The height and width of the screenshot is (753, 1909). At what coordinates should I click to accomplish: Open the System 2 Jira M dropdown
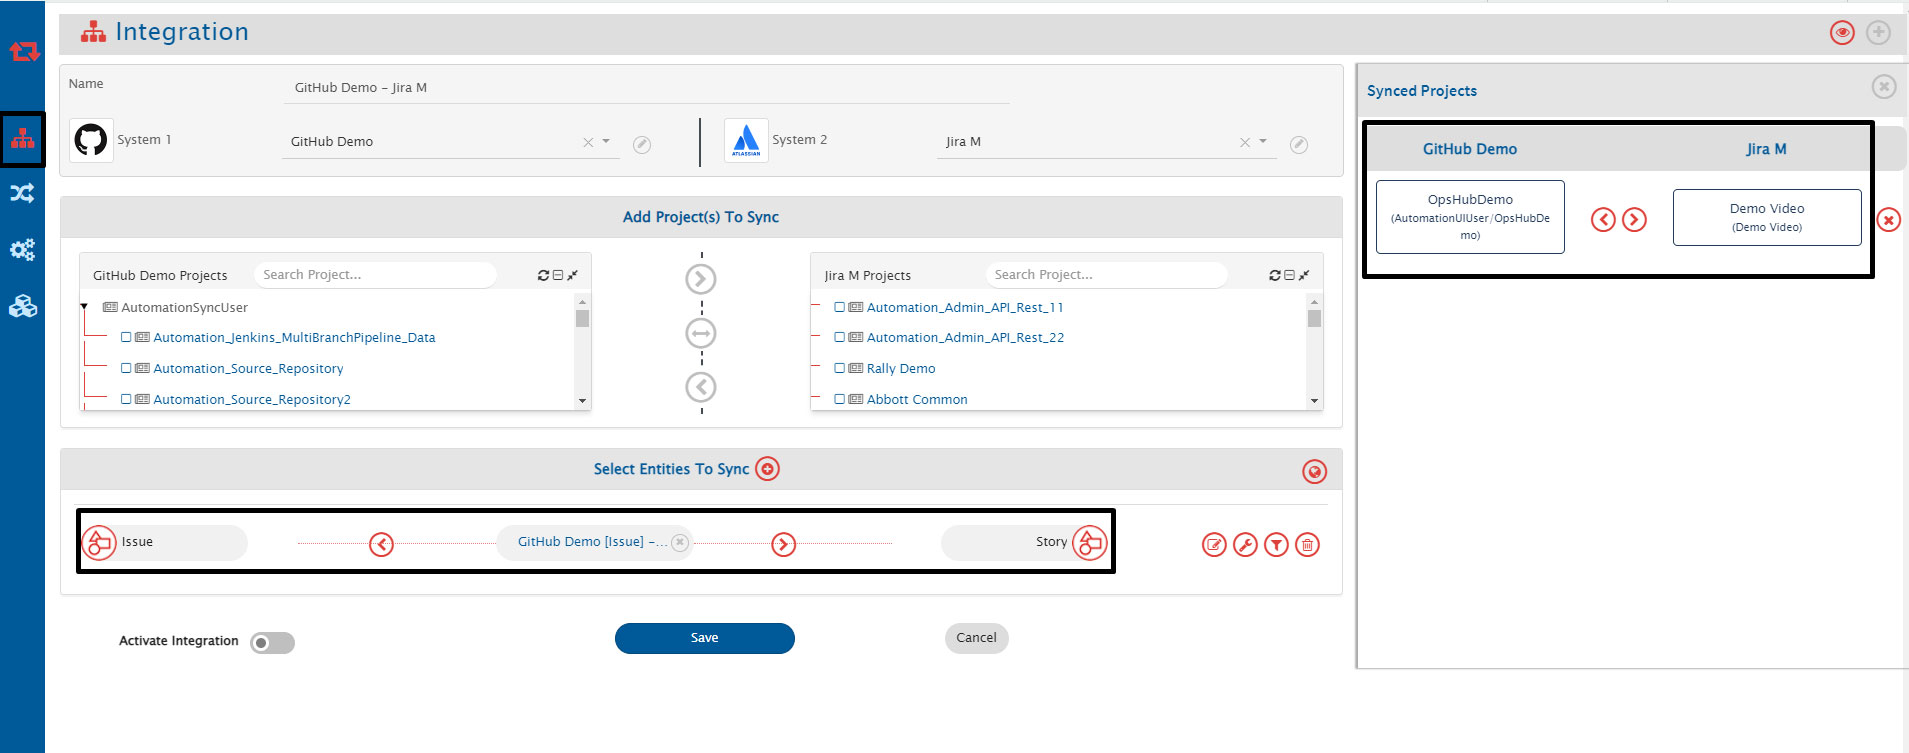click(1263, 142)
